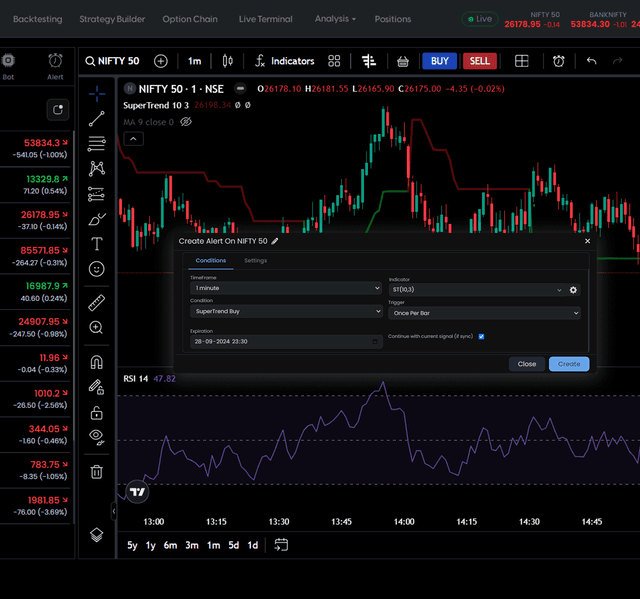Screen dimensions: 640x599
Task: Click the red SELL button
Action: click(x=479, y=61)
